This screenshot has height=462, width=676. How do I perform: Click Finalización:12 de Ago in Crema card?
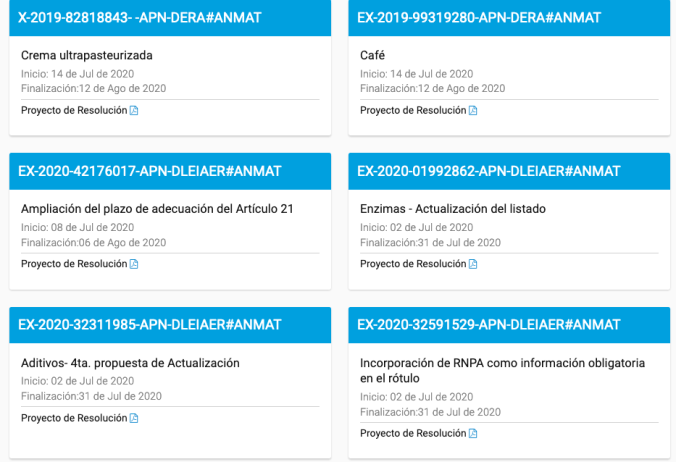point(94,89)
